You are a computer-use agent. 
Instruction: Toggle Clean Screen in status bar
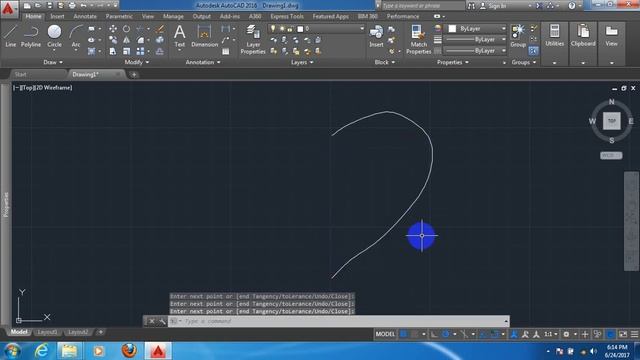click(x=623, y=334)
